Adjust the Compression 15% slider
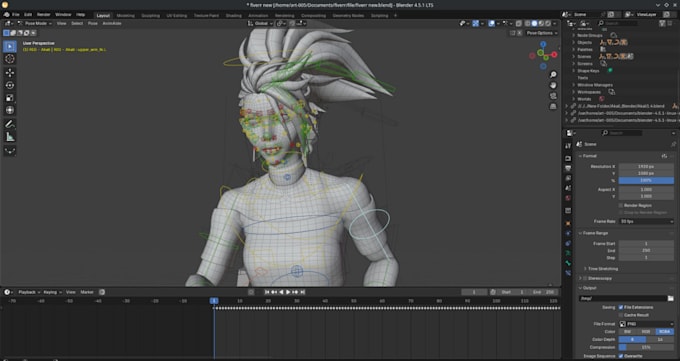Viewport: 680px width, 361px height. (646, 348)
